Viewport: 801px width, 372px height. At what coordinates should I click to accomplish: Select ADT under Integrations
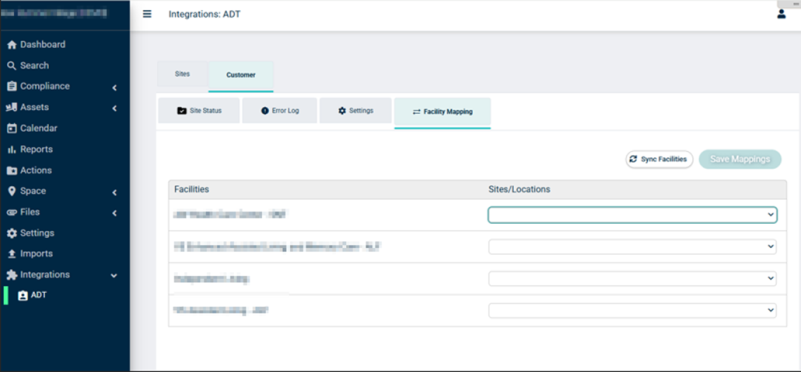(39, 295)
